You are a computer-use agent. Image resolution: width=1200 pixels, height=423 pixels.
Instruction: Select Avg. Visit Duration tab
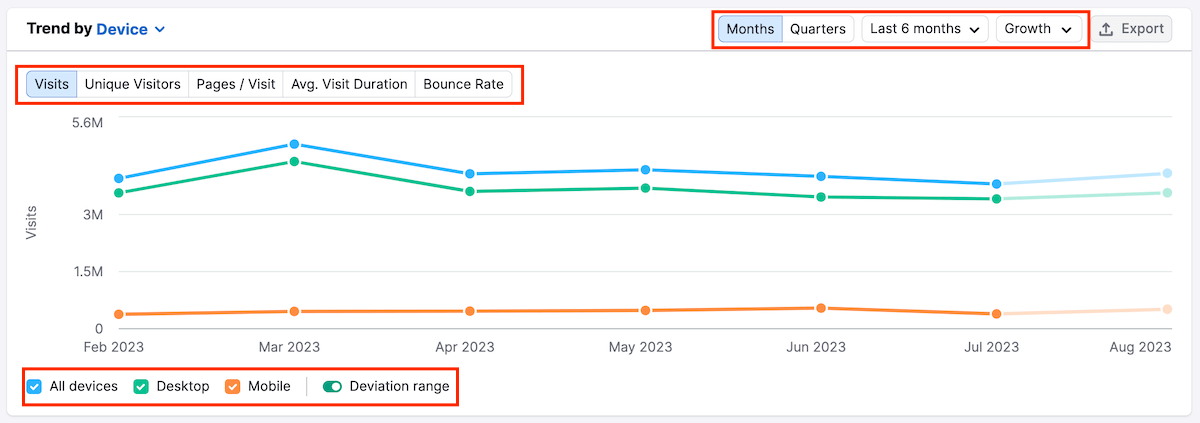[349, 84]
